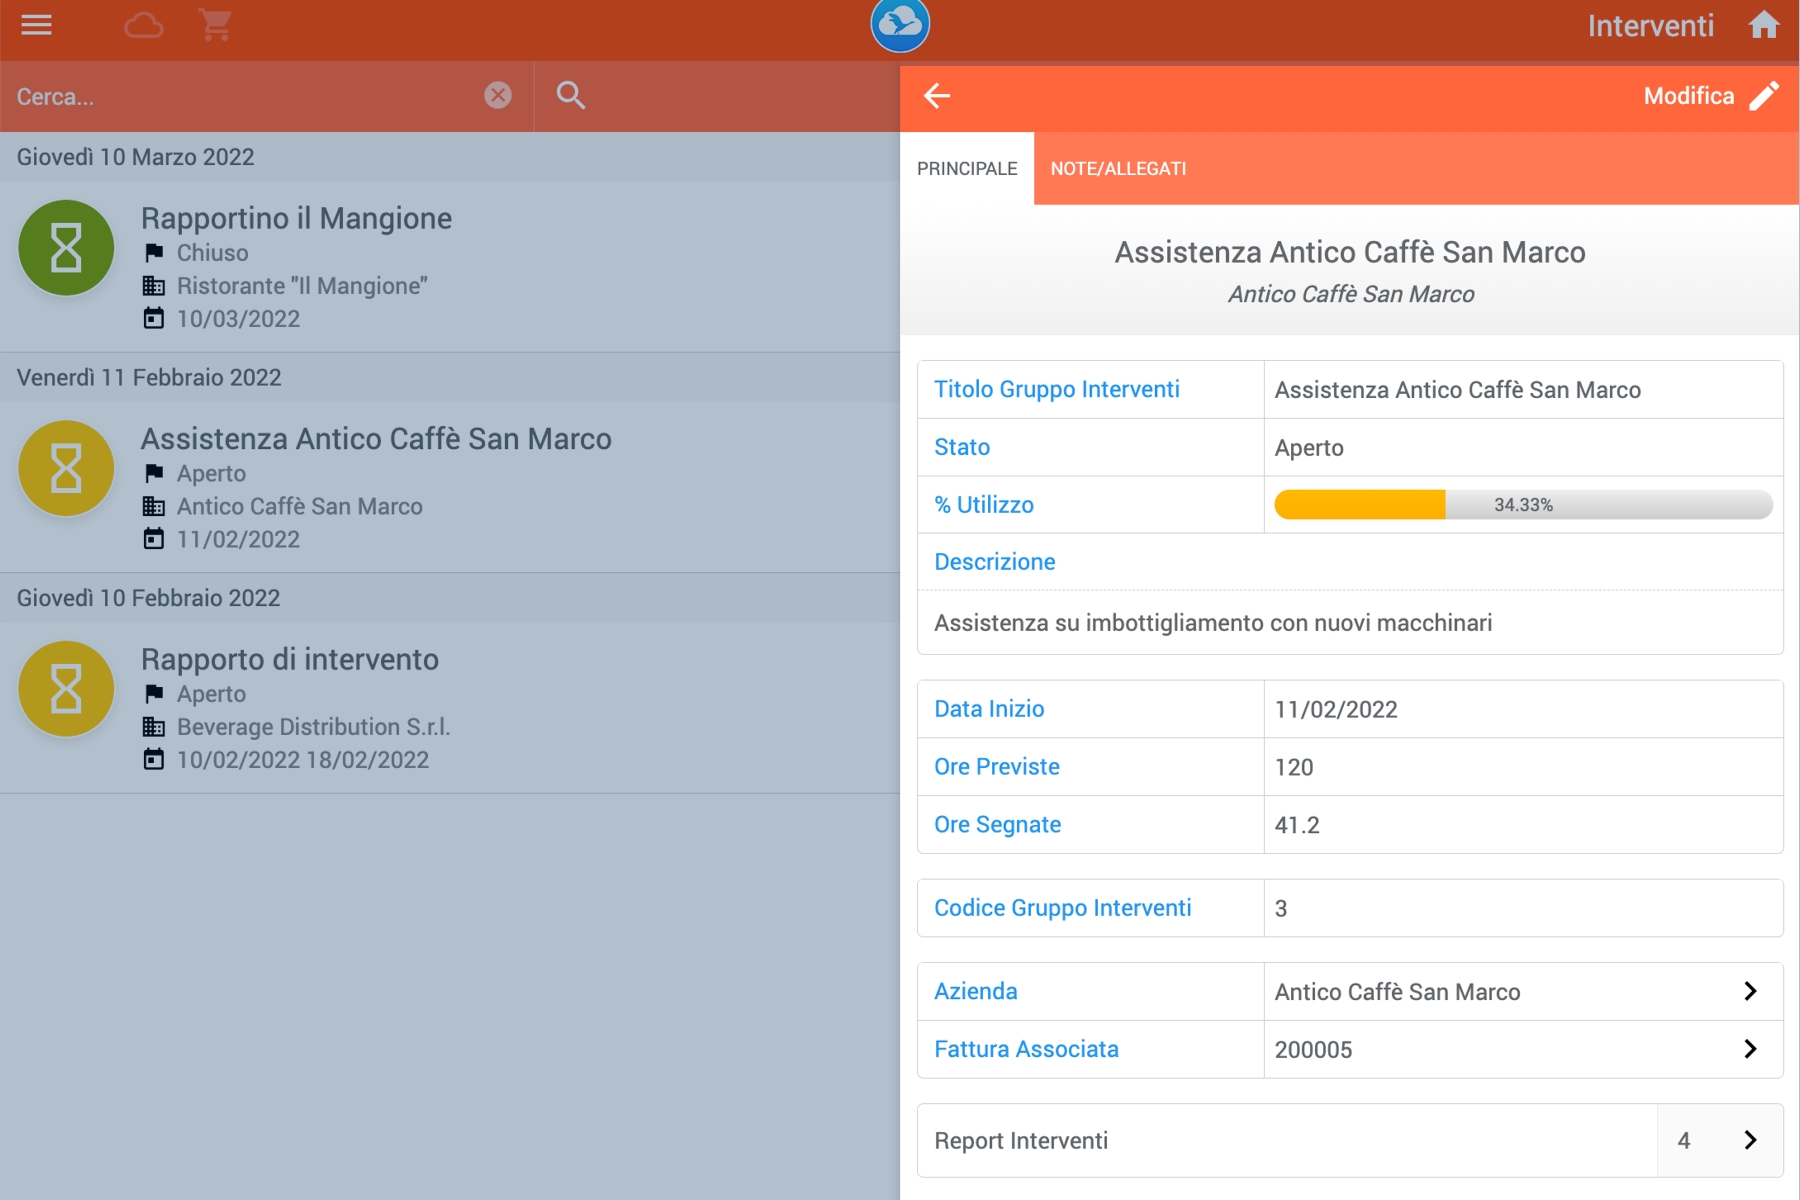Click the Beverage Distribution S.r.l. text
The height and width of the screenshot is (1200, 1800).
(314, 727)
